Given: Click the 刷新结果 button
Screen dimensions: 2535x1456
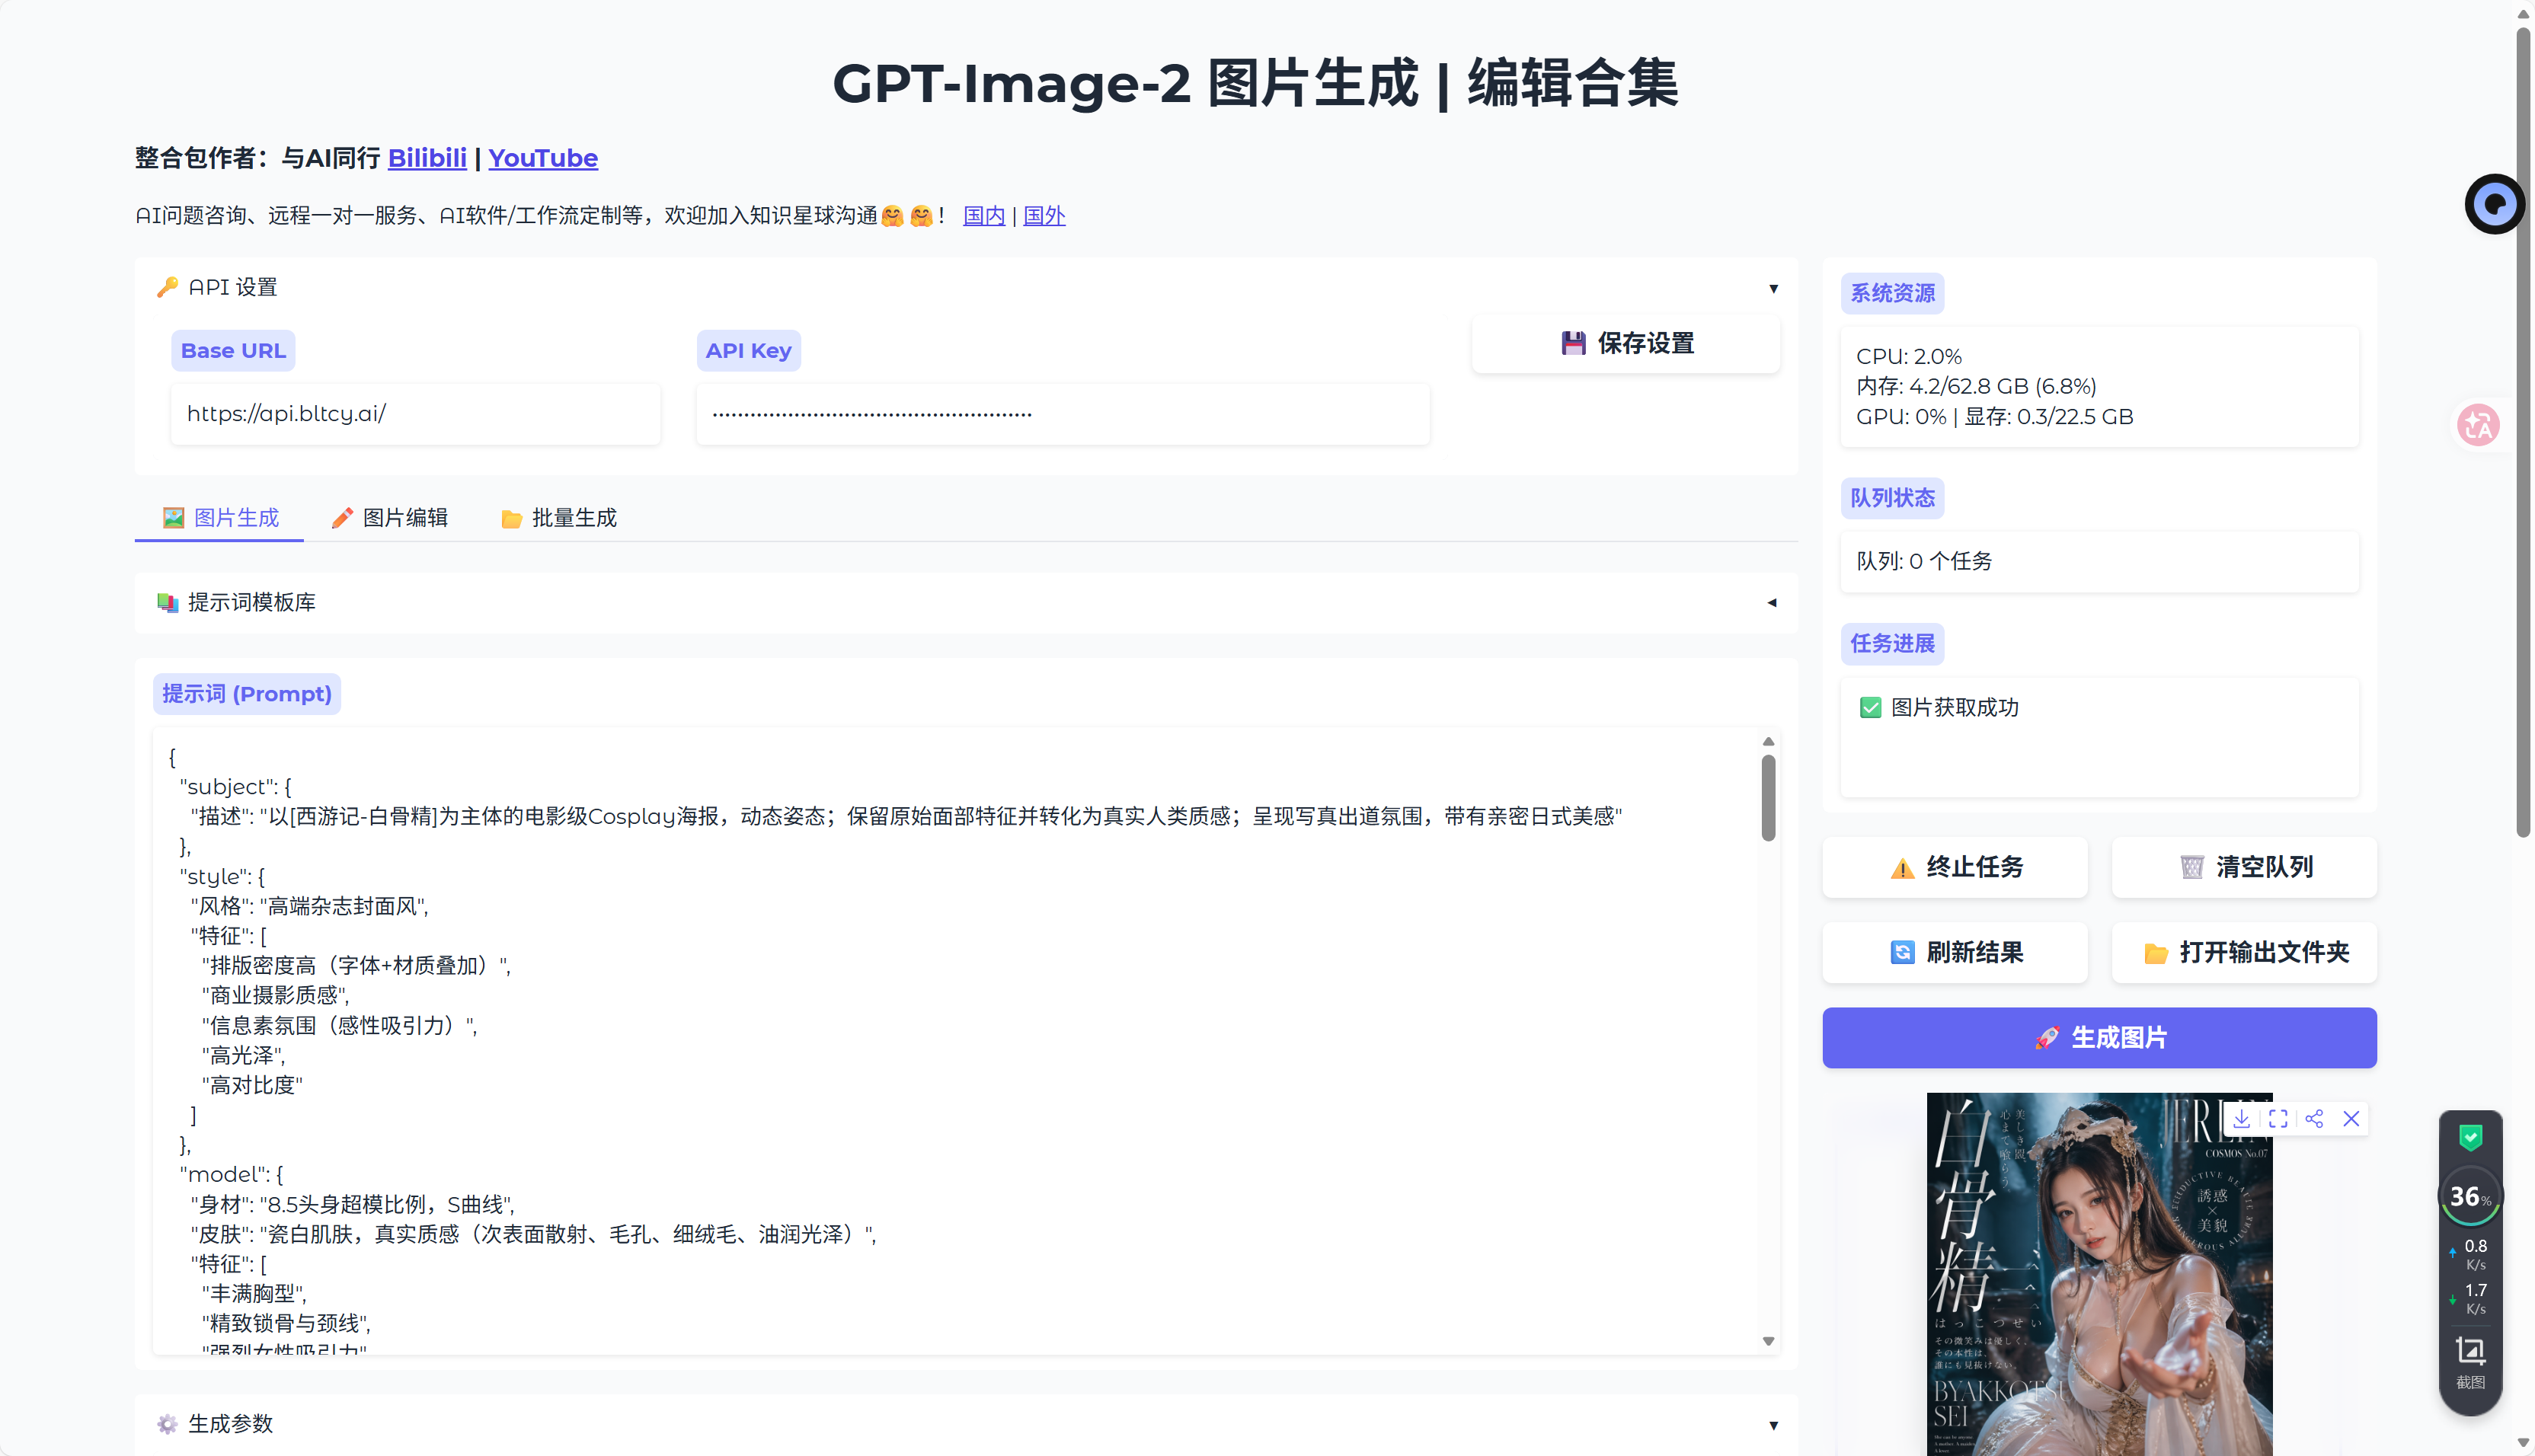Looking at the screenshot, I should [x=1955, y=952].
